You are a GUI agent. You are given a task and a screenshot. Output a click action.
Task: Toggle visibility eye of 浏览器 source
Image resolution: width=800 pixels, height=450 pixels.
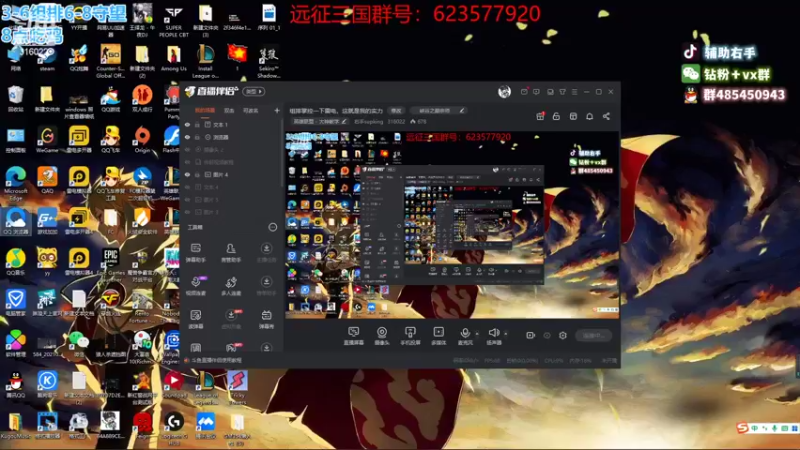tap(187, 137)
